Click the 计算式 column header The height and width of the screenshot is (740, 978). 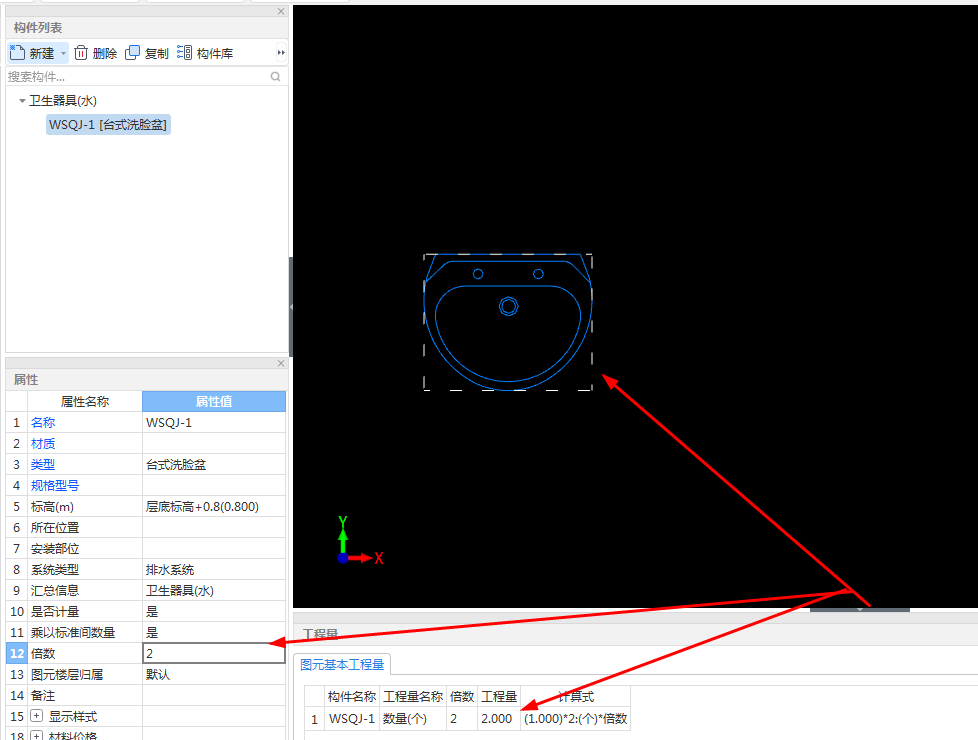point(575,696)
